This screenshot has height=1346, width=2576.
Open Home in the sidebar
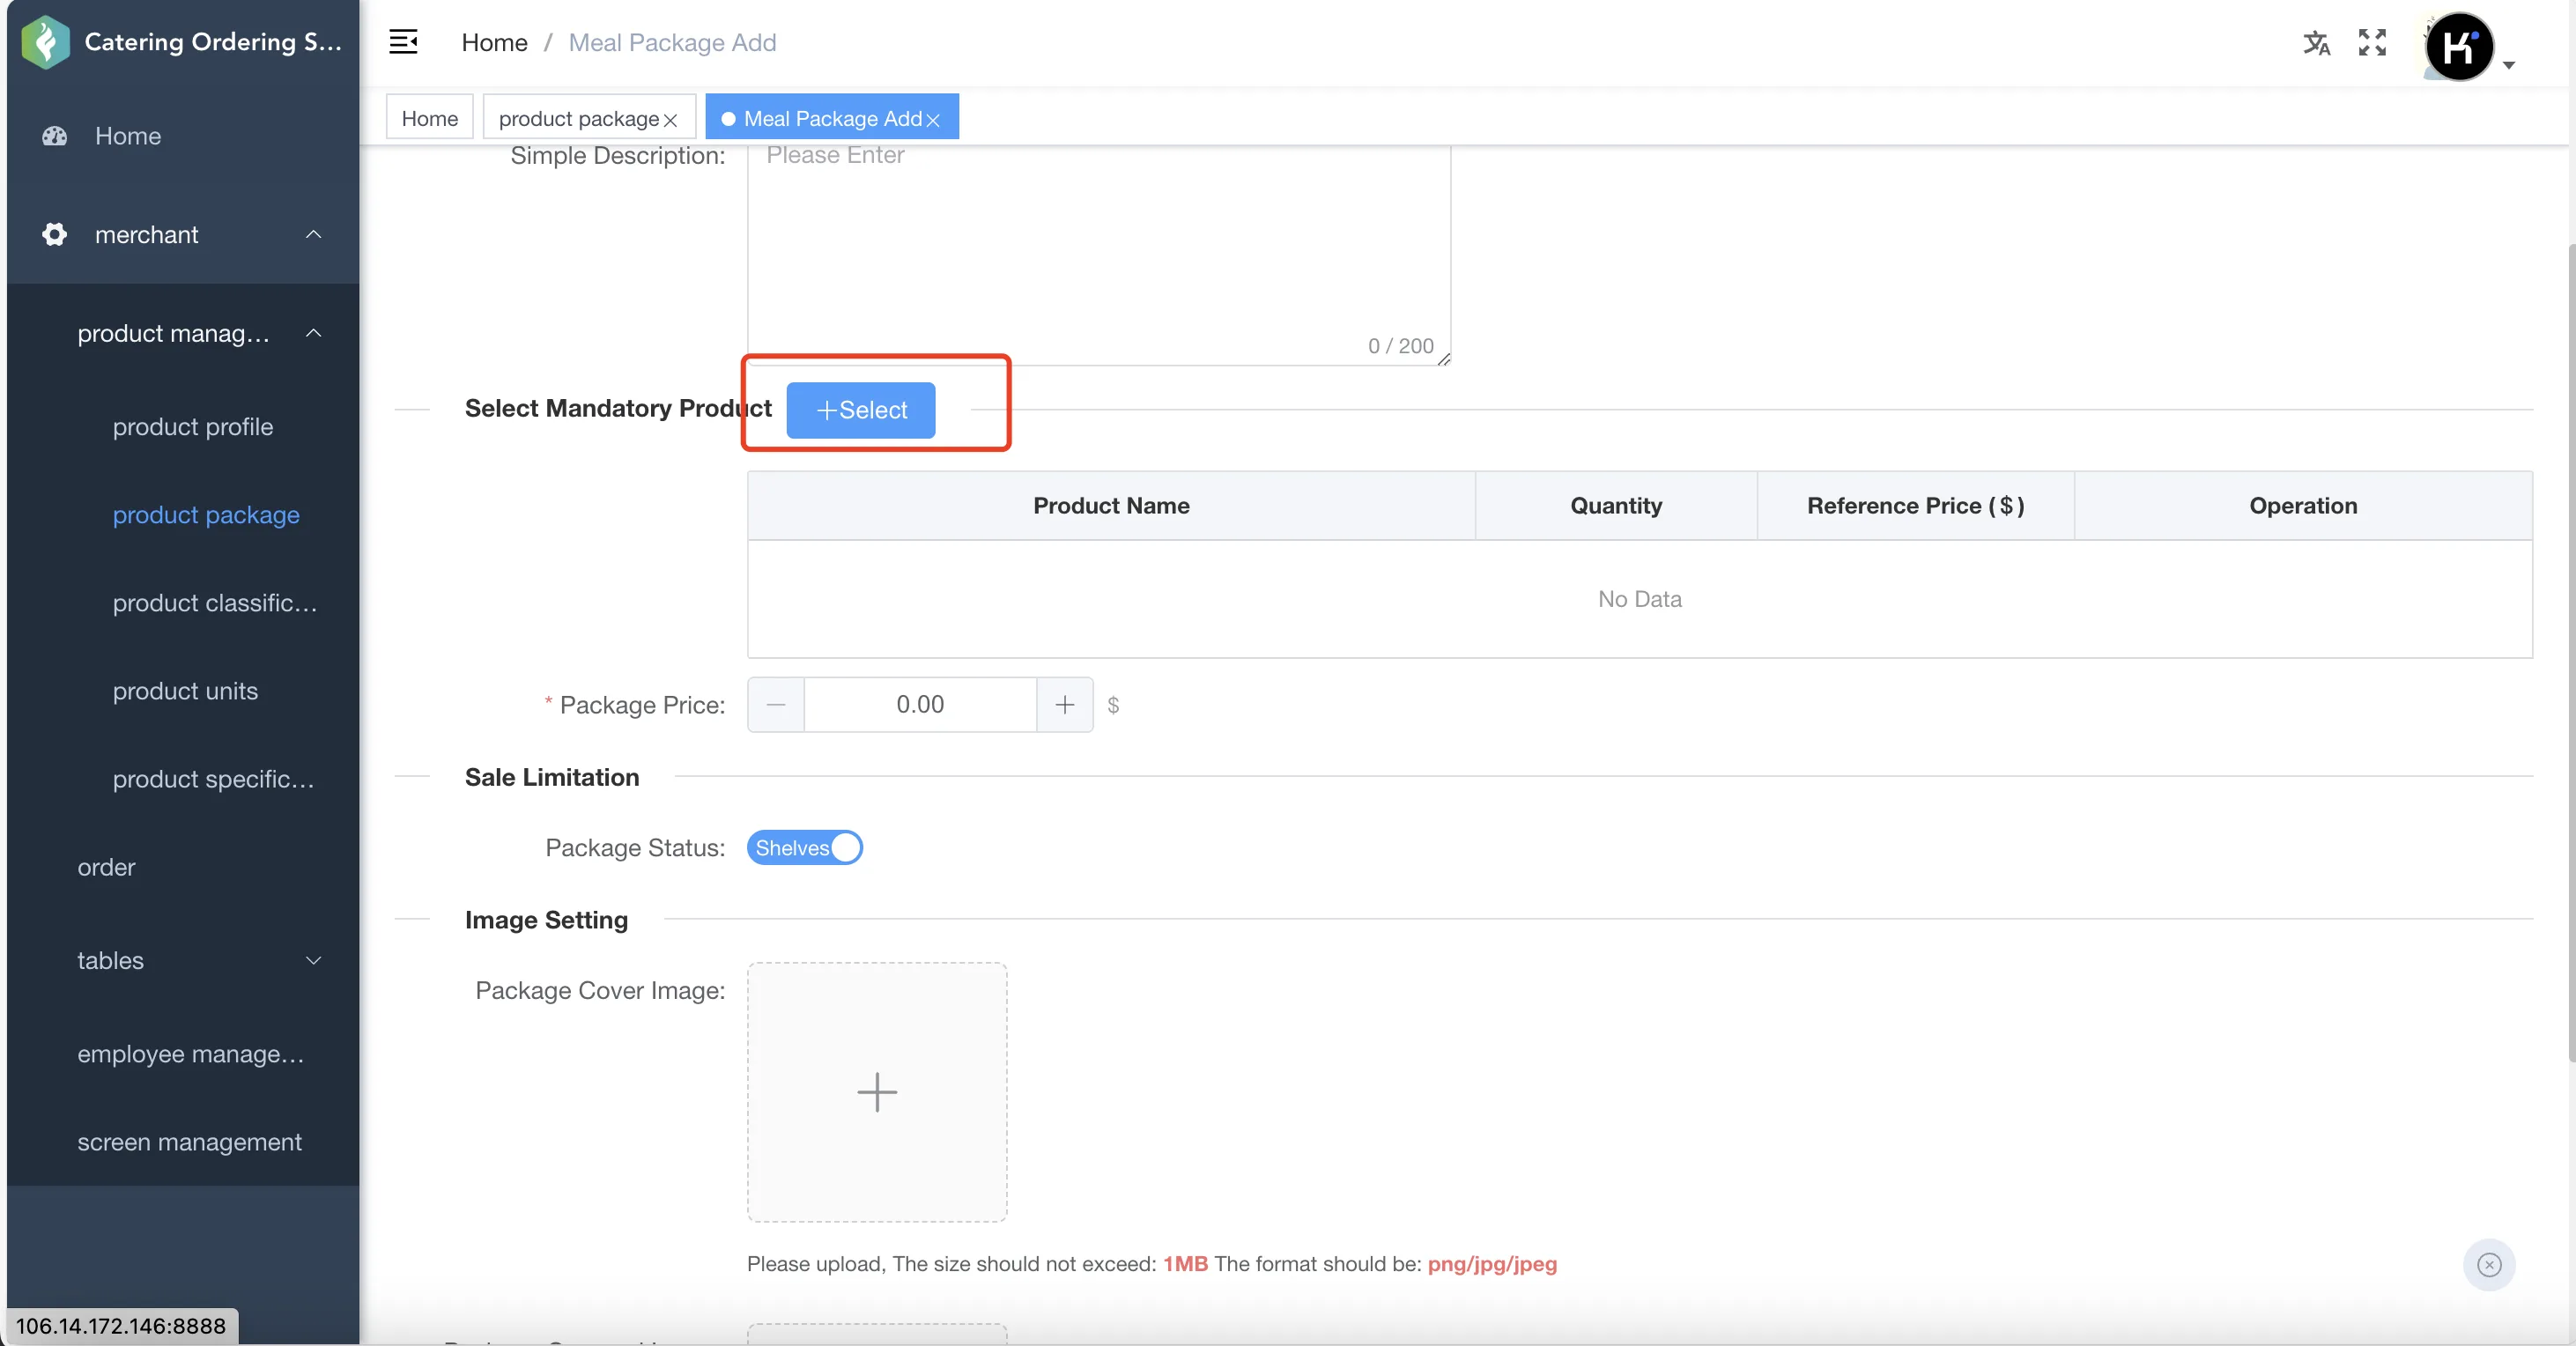click(x=183, y=136)
